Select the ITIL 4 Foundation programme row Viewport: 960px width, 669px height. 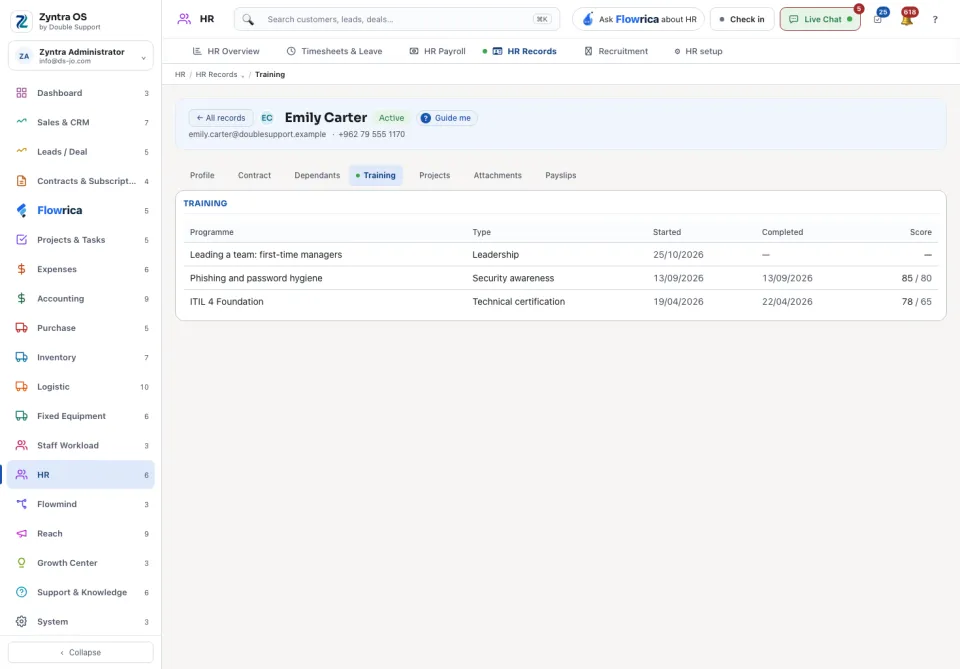pyautogui.click(x=560, y=302)
